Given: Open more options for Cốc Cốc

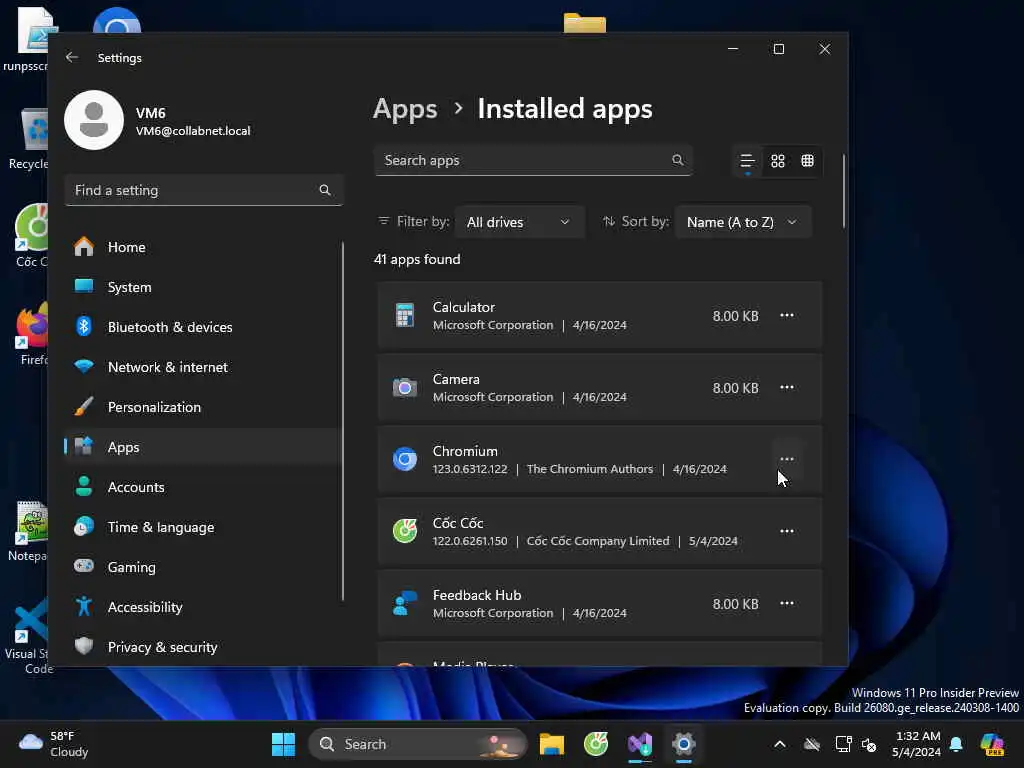Looking at the screenshot, I should pos(787,531).
